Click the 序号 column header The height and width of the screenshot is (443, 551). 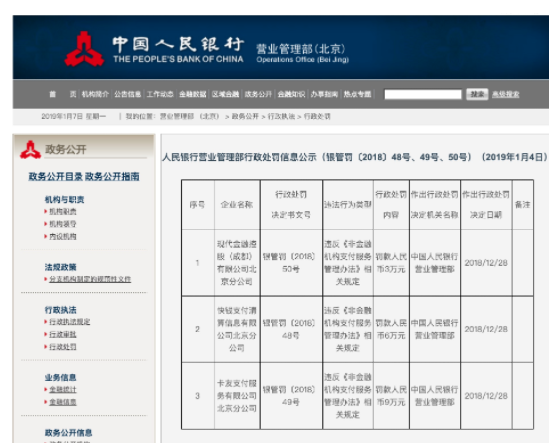coord(197,205)
